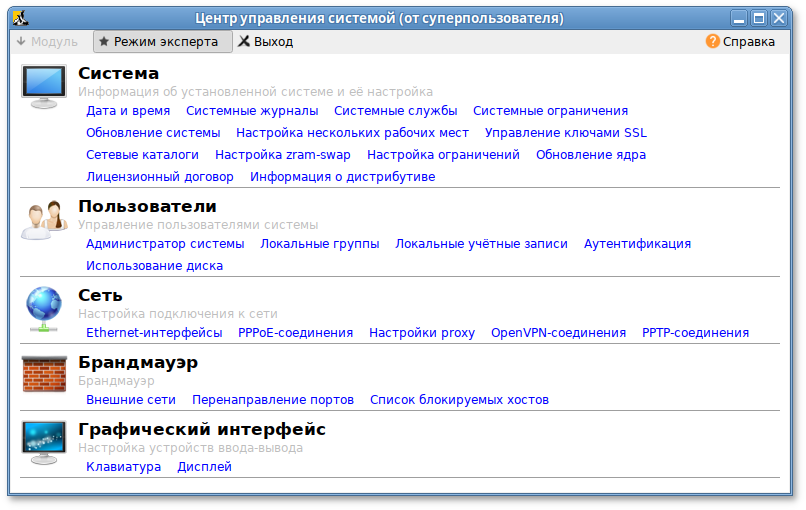Open Перенаправление портов
The image size is (806, 510).
[x=273, y=399]
